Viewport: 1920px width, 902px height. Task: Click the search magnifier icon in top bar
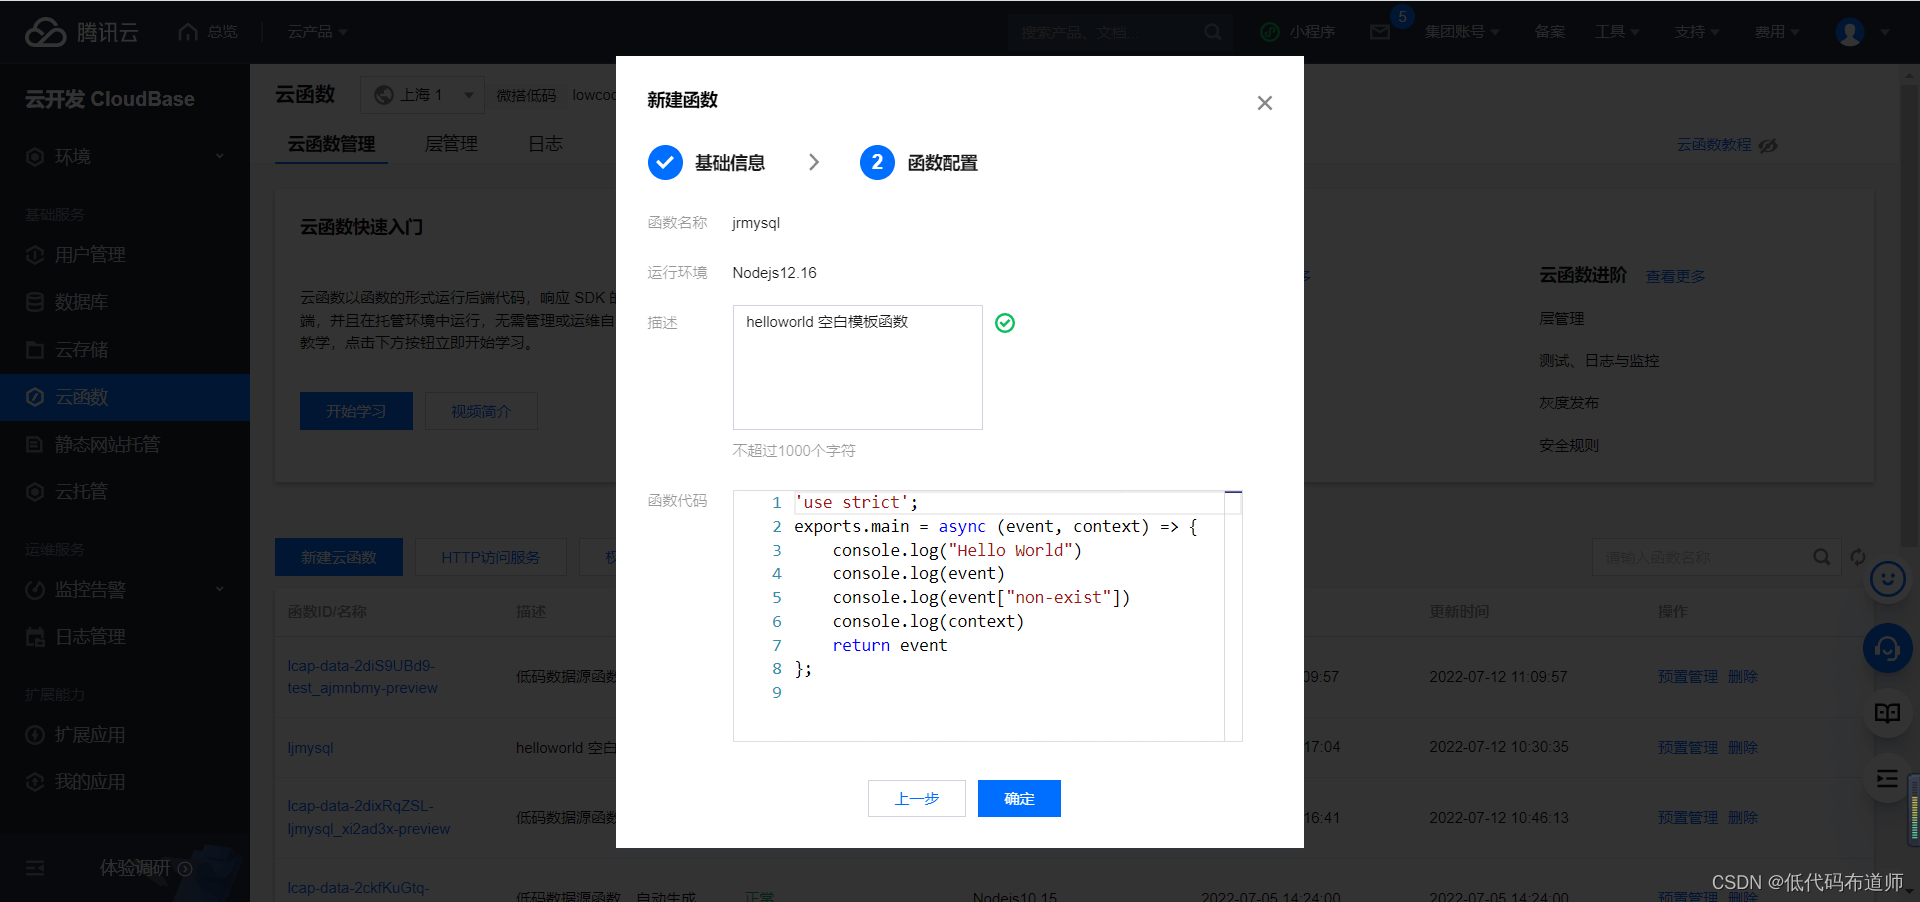coord(1212,32)
